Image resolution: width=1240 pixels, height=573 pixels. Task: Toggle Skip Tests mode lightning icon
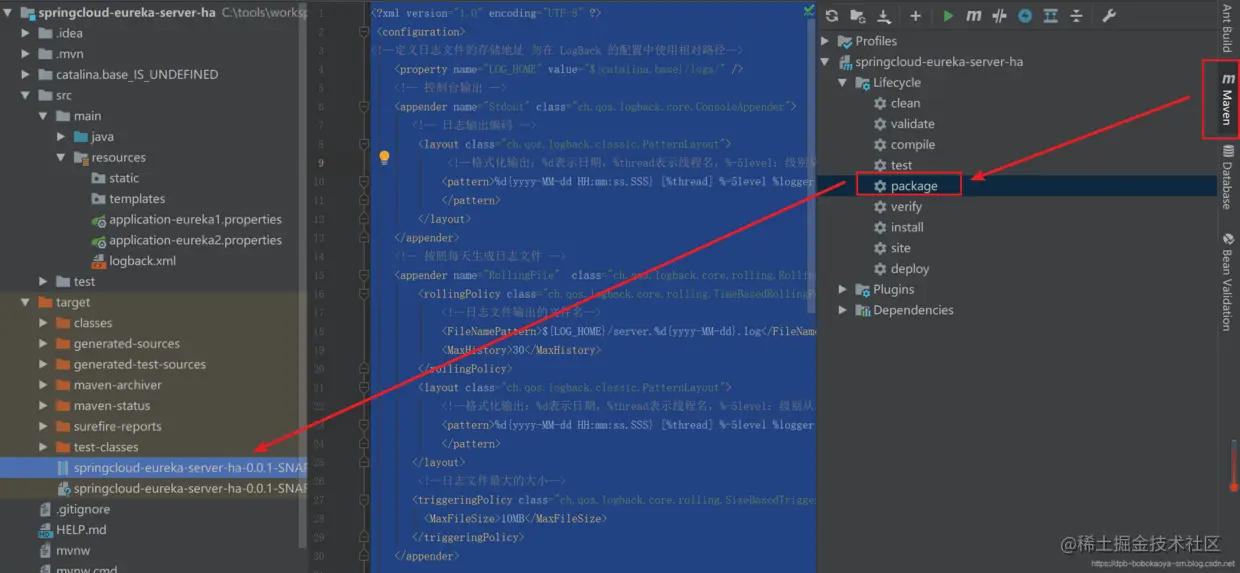(x=1025, y=16)
